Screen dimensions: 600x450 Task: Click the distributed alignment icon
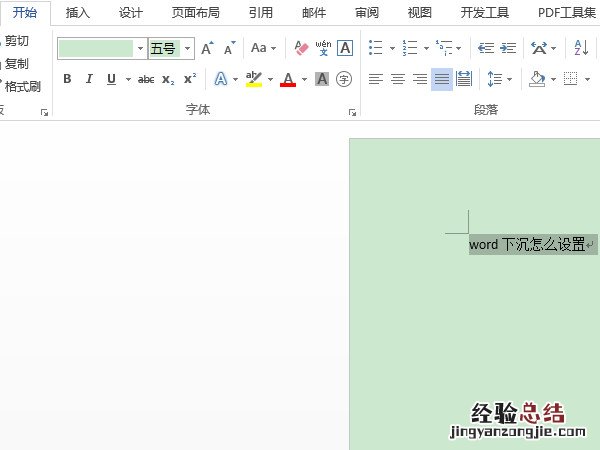coord(464,79)
